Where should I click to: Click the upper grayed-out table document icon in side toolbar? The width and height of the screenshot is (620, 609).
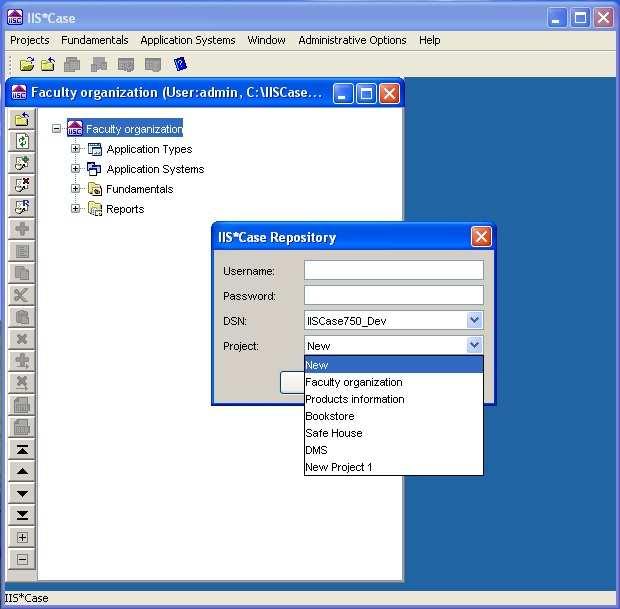pos(22,405)
